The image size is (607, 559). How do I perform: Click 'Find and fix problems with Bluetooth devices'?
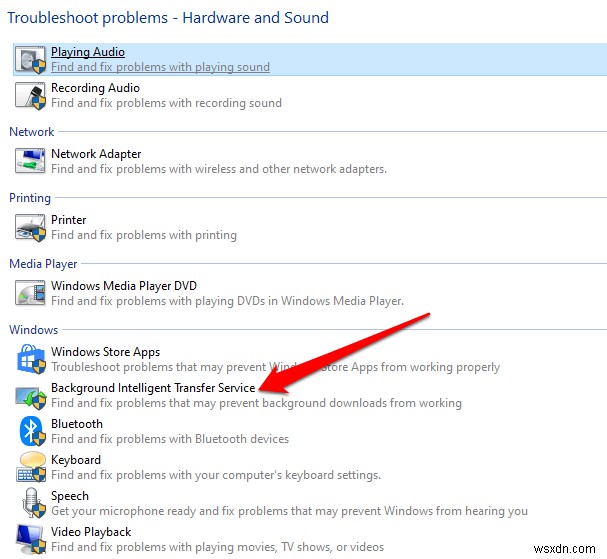click(170, 439)
